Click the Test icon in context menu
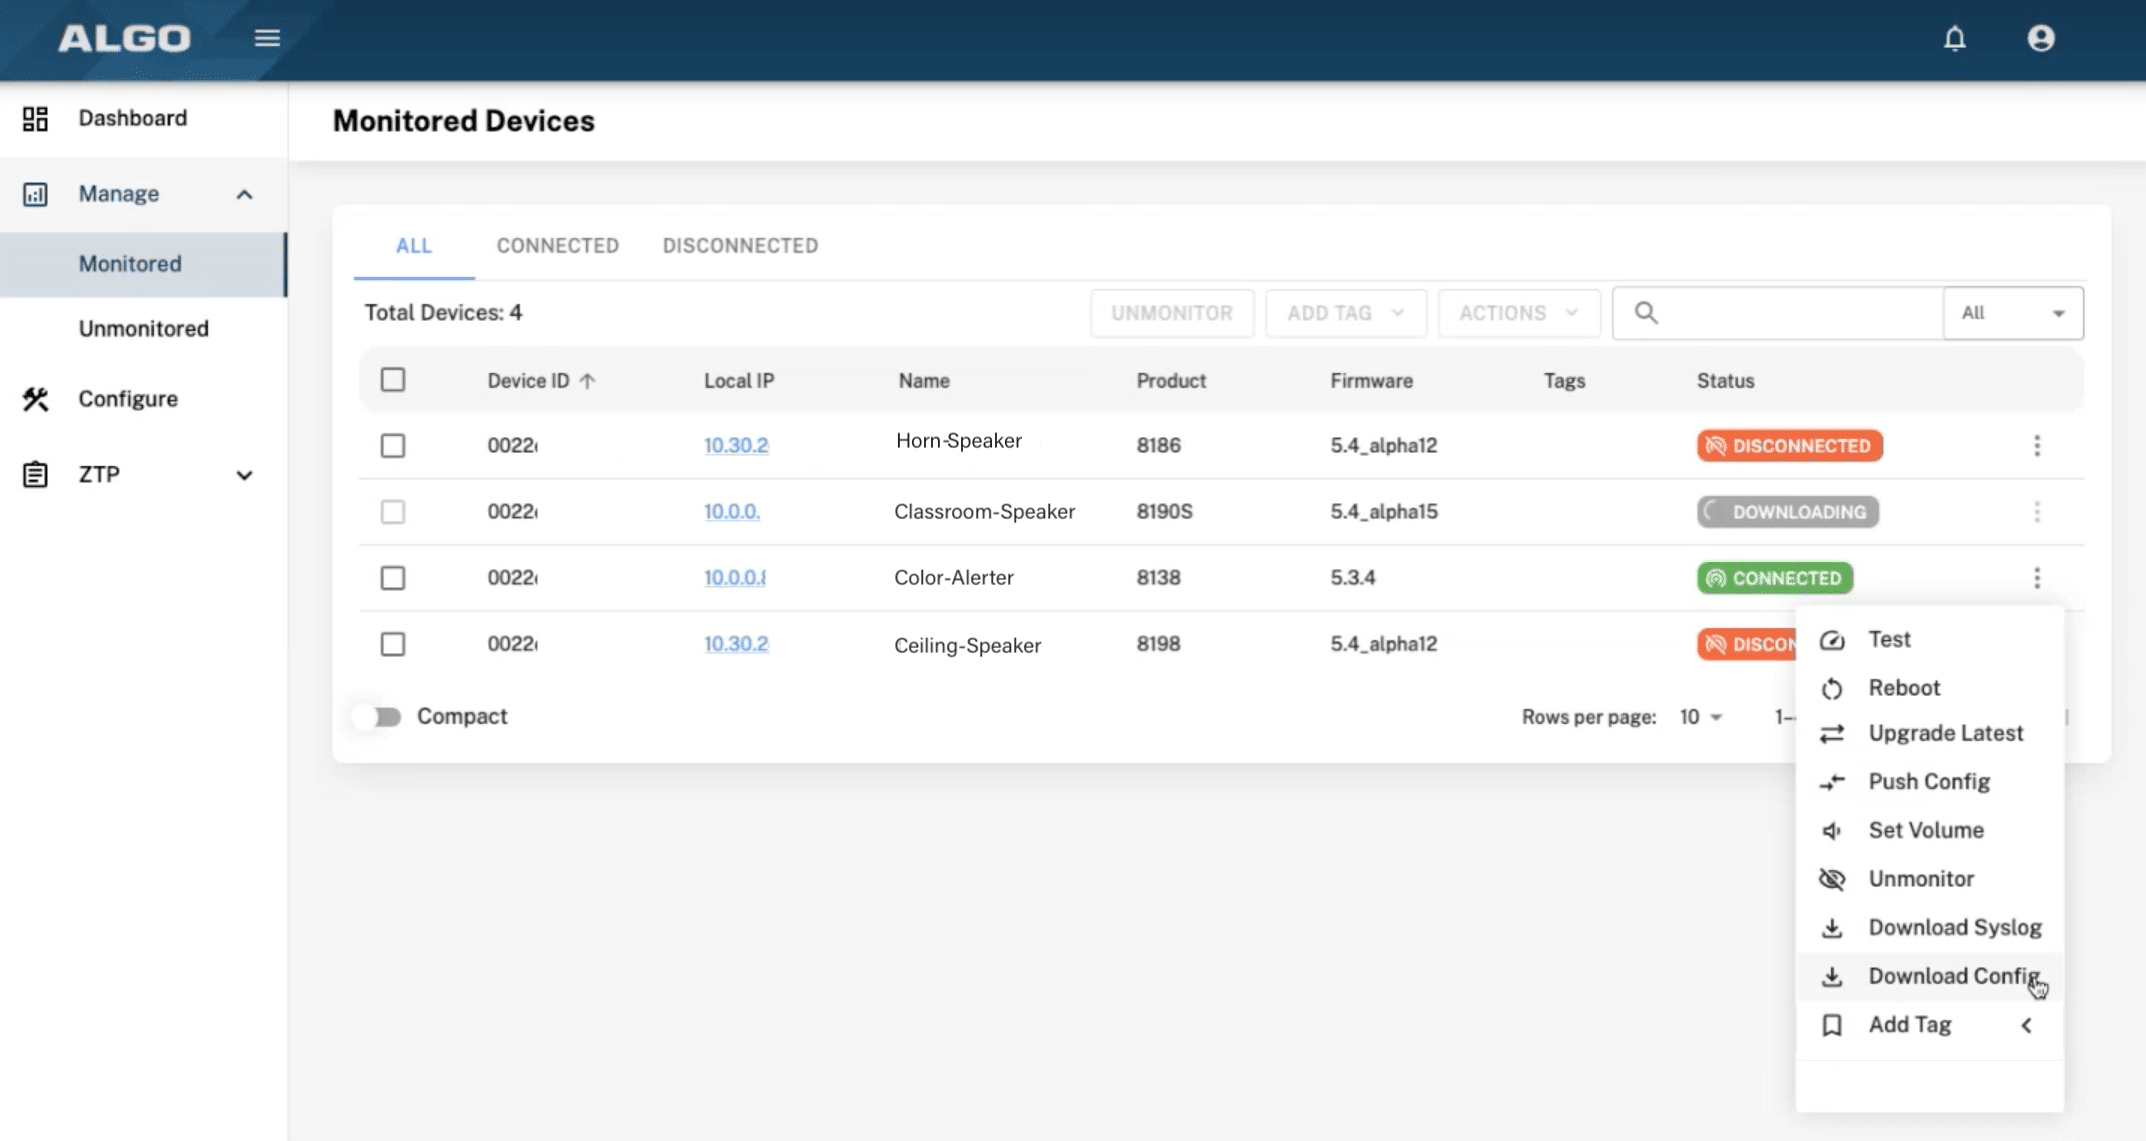2146x1141 pixels. pyautogui.click(x=1831, y=639)
